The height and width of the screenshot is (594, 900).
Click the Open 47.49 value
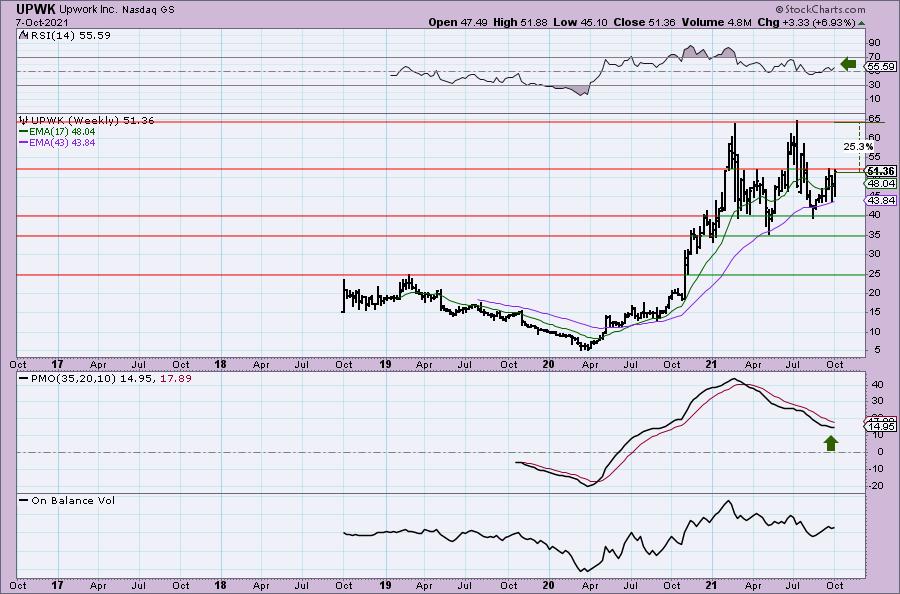(x=457, y=22)
